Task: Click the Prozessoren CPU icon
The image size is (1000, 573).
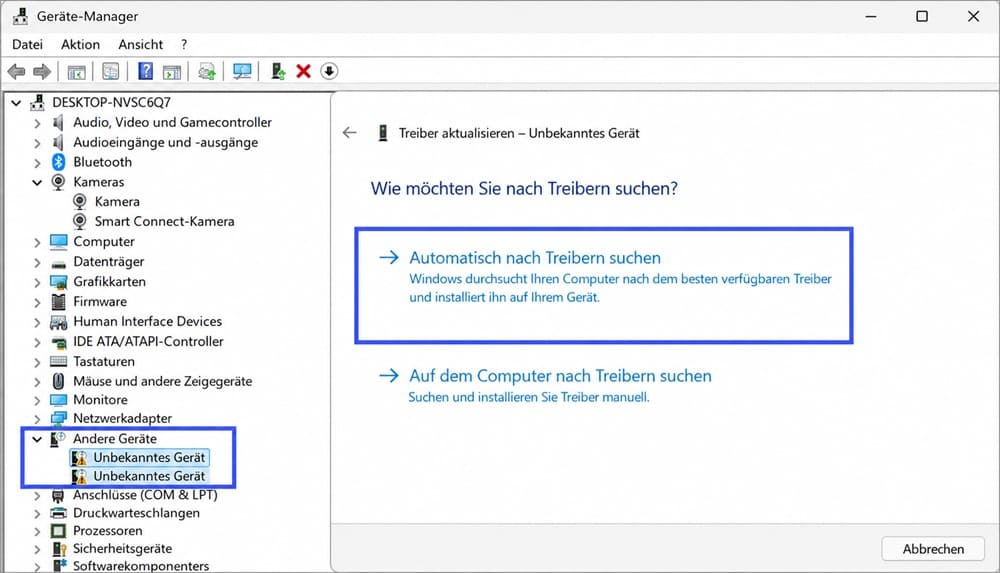Action: coord(59,531)
